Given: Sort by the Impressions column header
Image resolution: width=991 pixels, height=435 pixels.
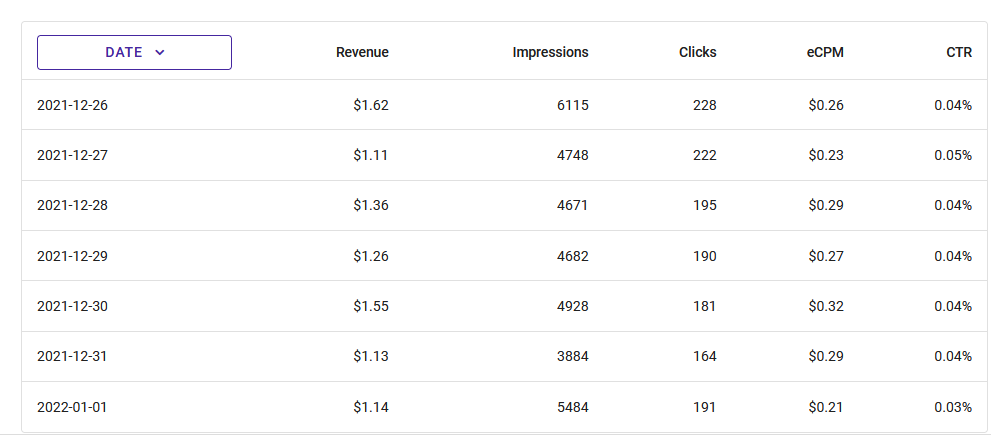Looking at the screenshot, I should [550, 53].
